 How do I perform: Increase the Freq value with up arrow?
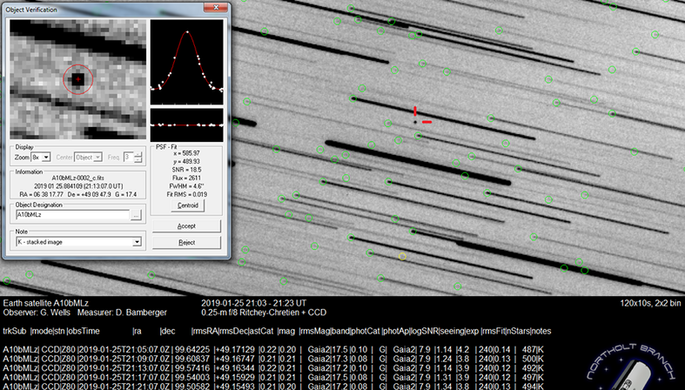click(138, 155)
